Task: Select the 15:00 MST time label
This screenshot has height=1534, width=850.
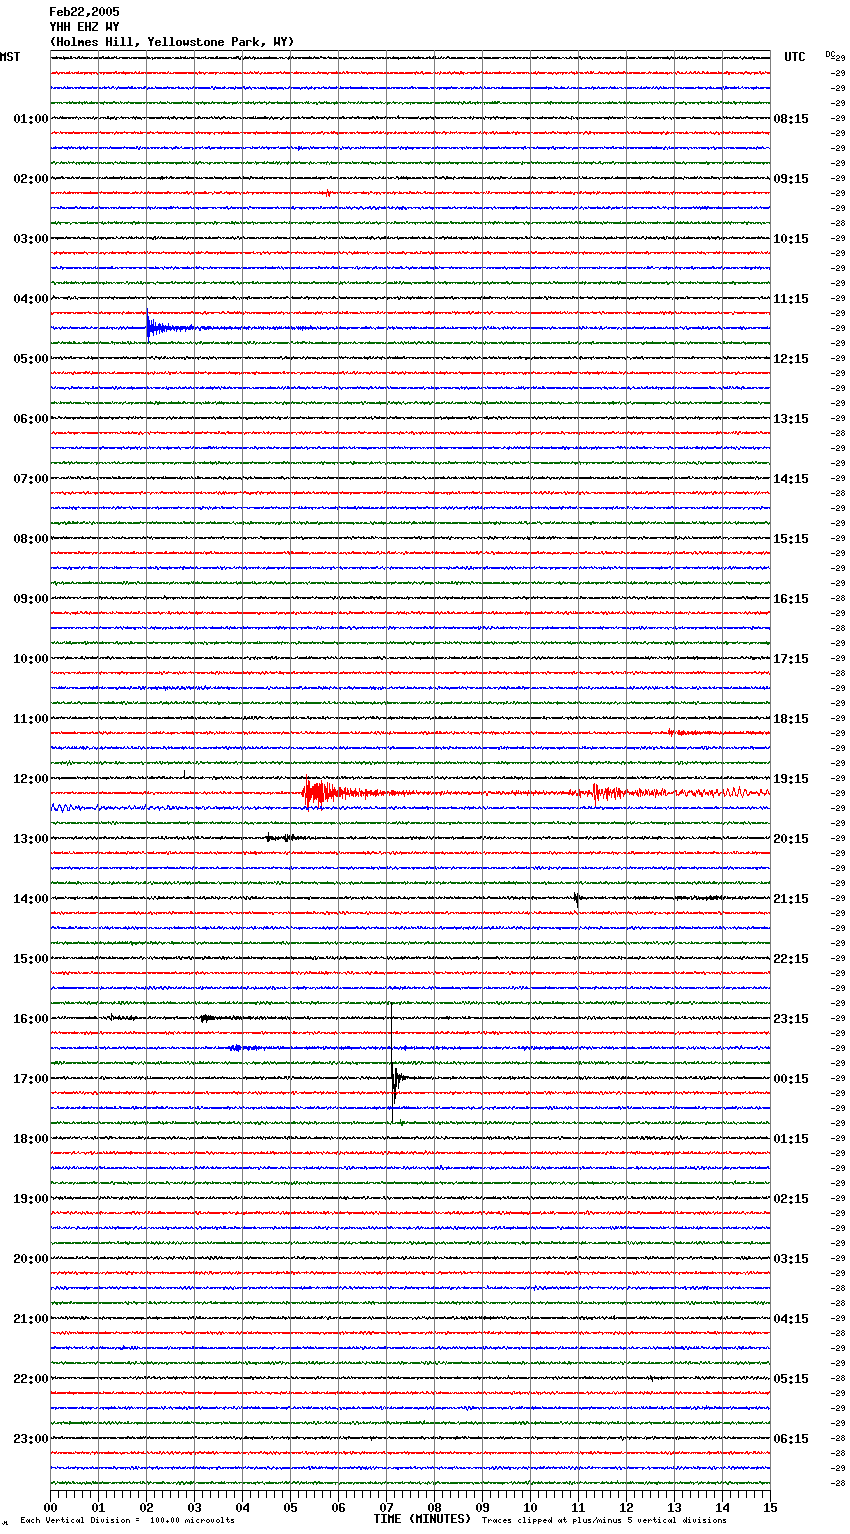Action: 31,959
